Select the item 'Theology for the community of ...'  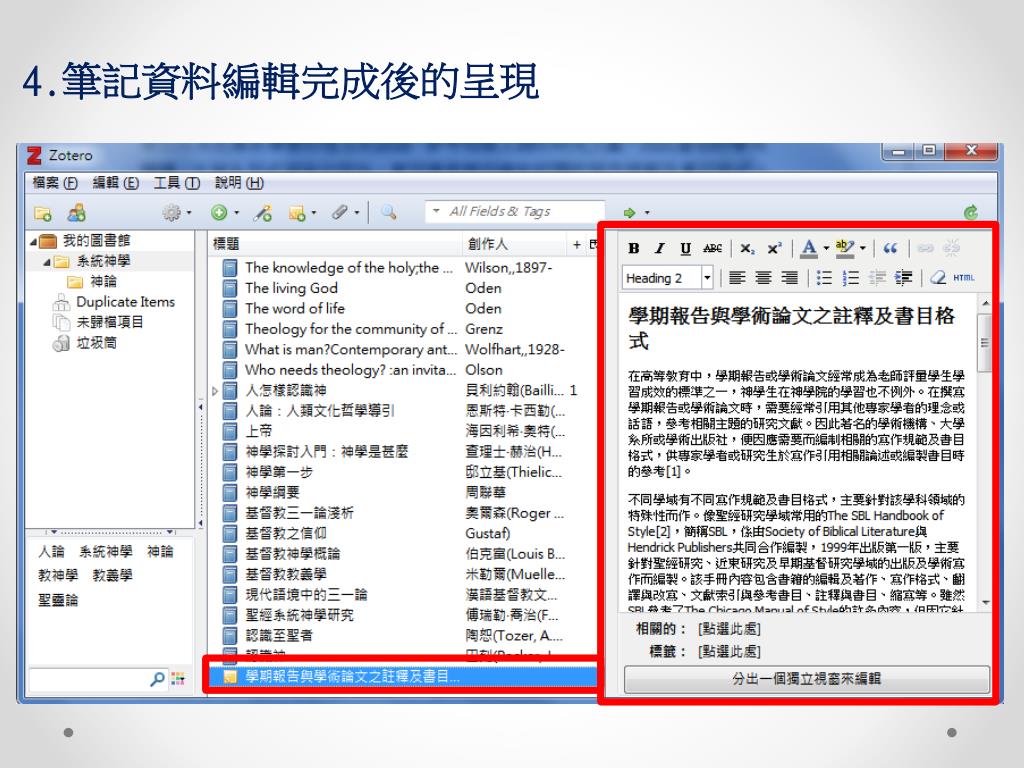(403, 329)
